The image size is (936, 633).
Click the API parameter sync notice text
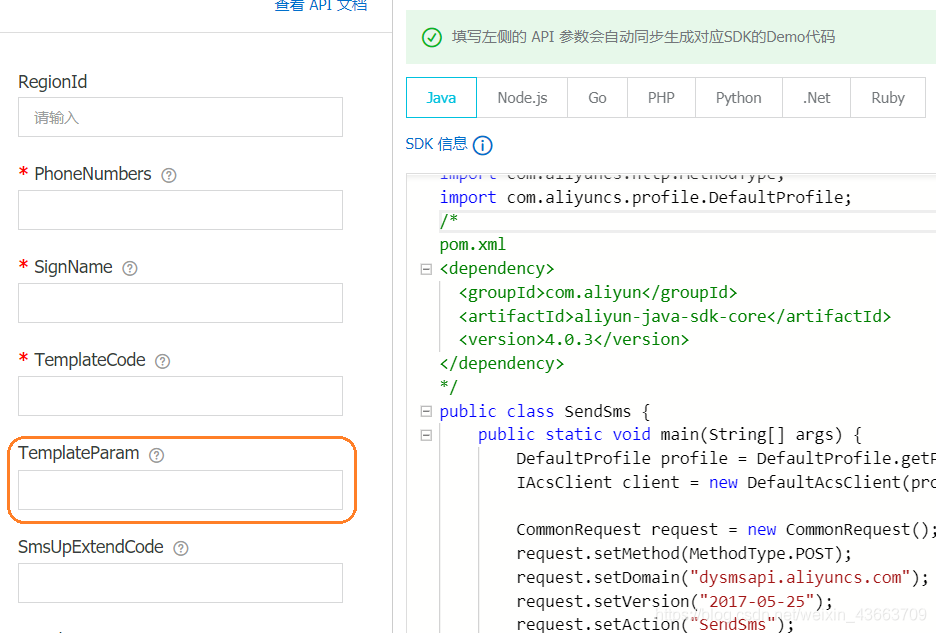click(x=644, y=37)
